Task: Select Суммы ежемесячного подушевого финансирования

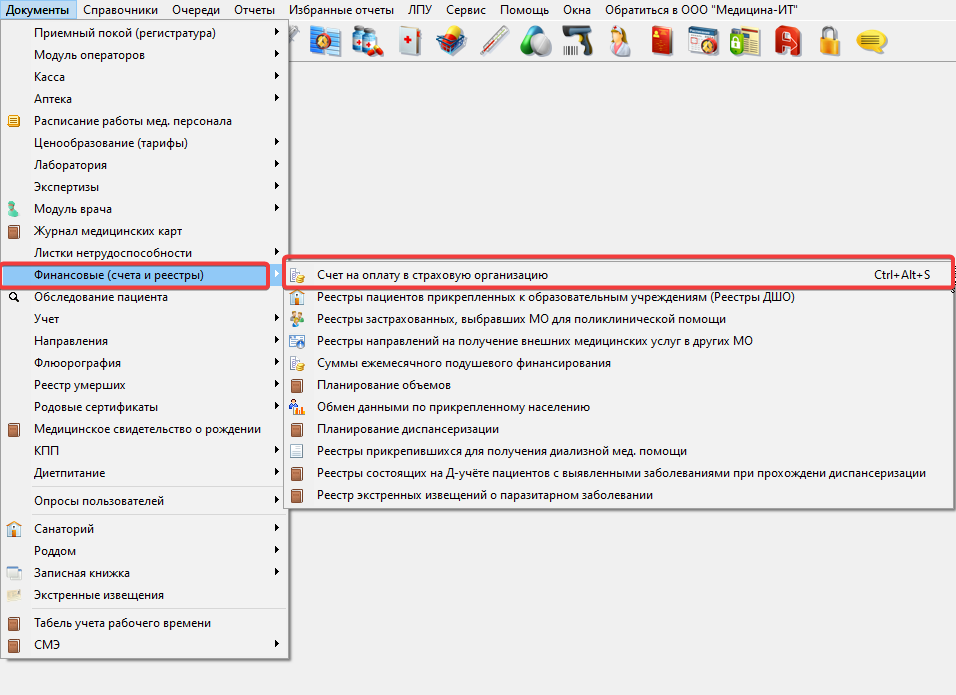Action: 463,363
